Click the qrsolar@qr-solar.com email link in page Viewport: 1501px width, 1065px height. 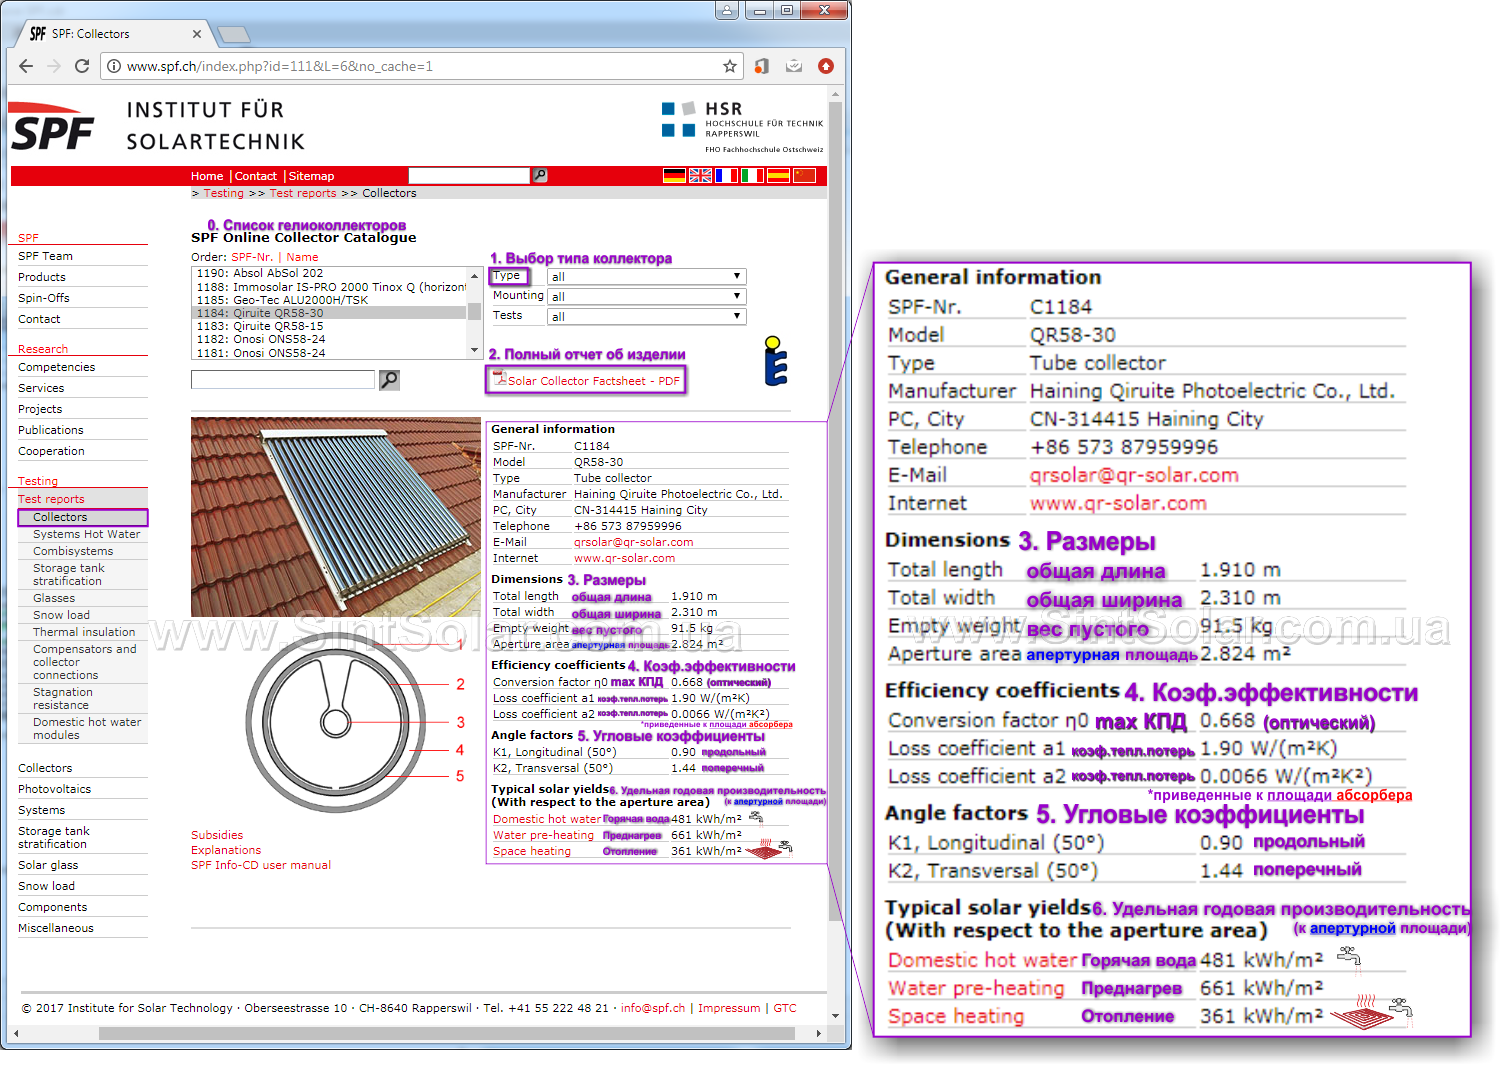(x=633, y=542)
